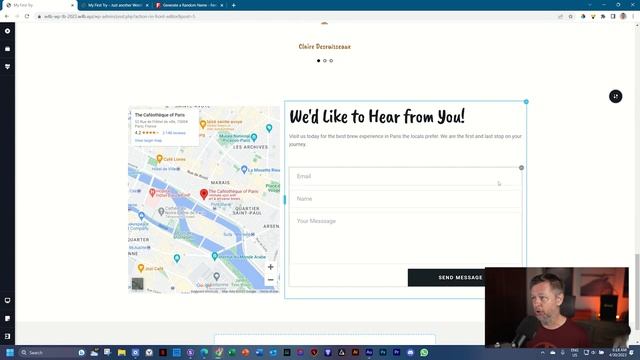Select the third testimonial slider dot

click(331, 61)
